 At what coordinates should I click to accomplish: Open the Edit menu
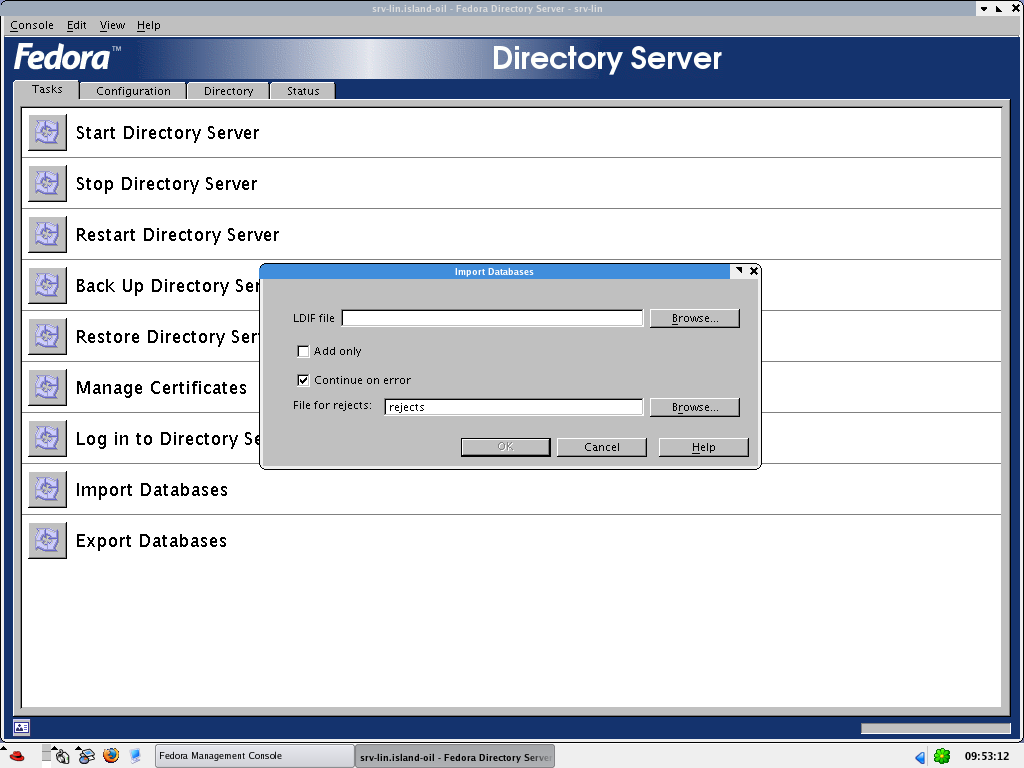pos(76,25)
